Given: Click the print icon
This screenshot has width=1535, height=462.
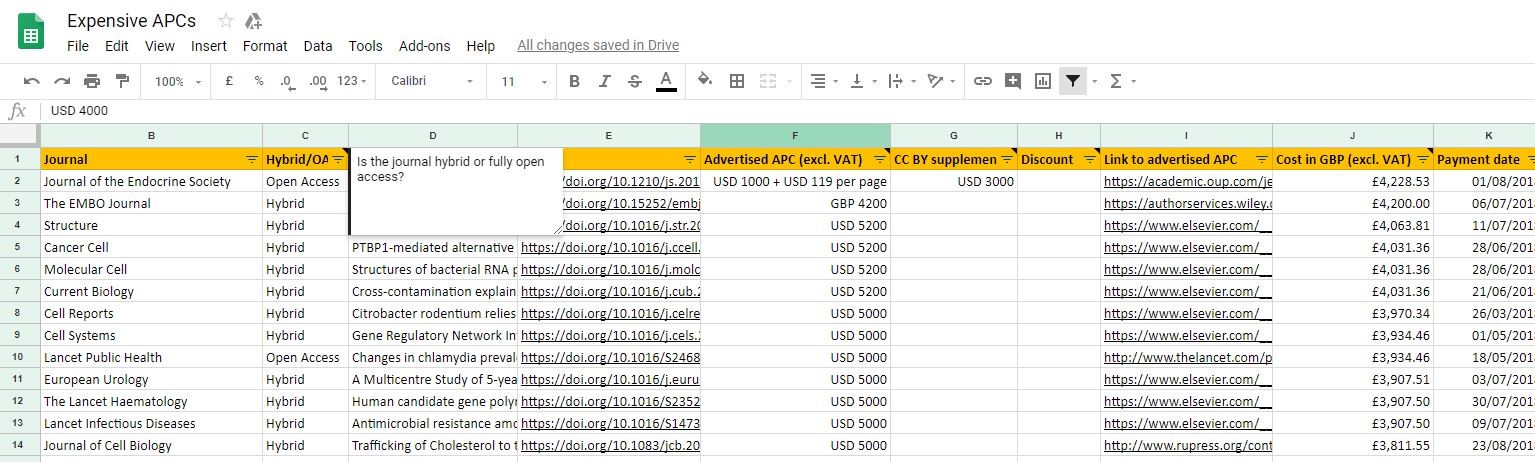Looking at the screenshot, I should (x=92, y=81).
